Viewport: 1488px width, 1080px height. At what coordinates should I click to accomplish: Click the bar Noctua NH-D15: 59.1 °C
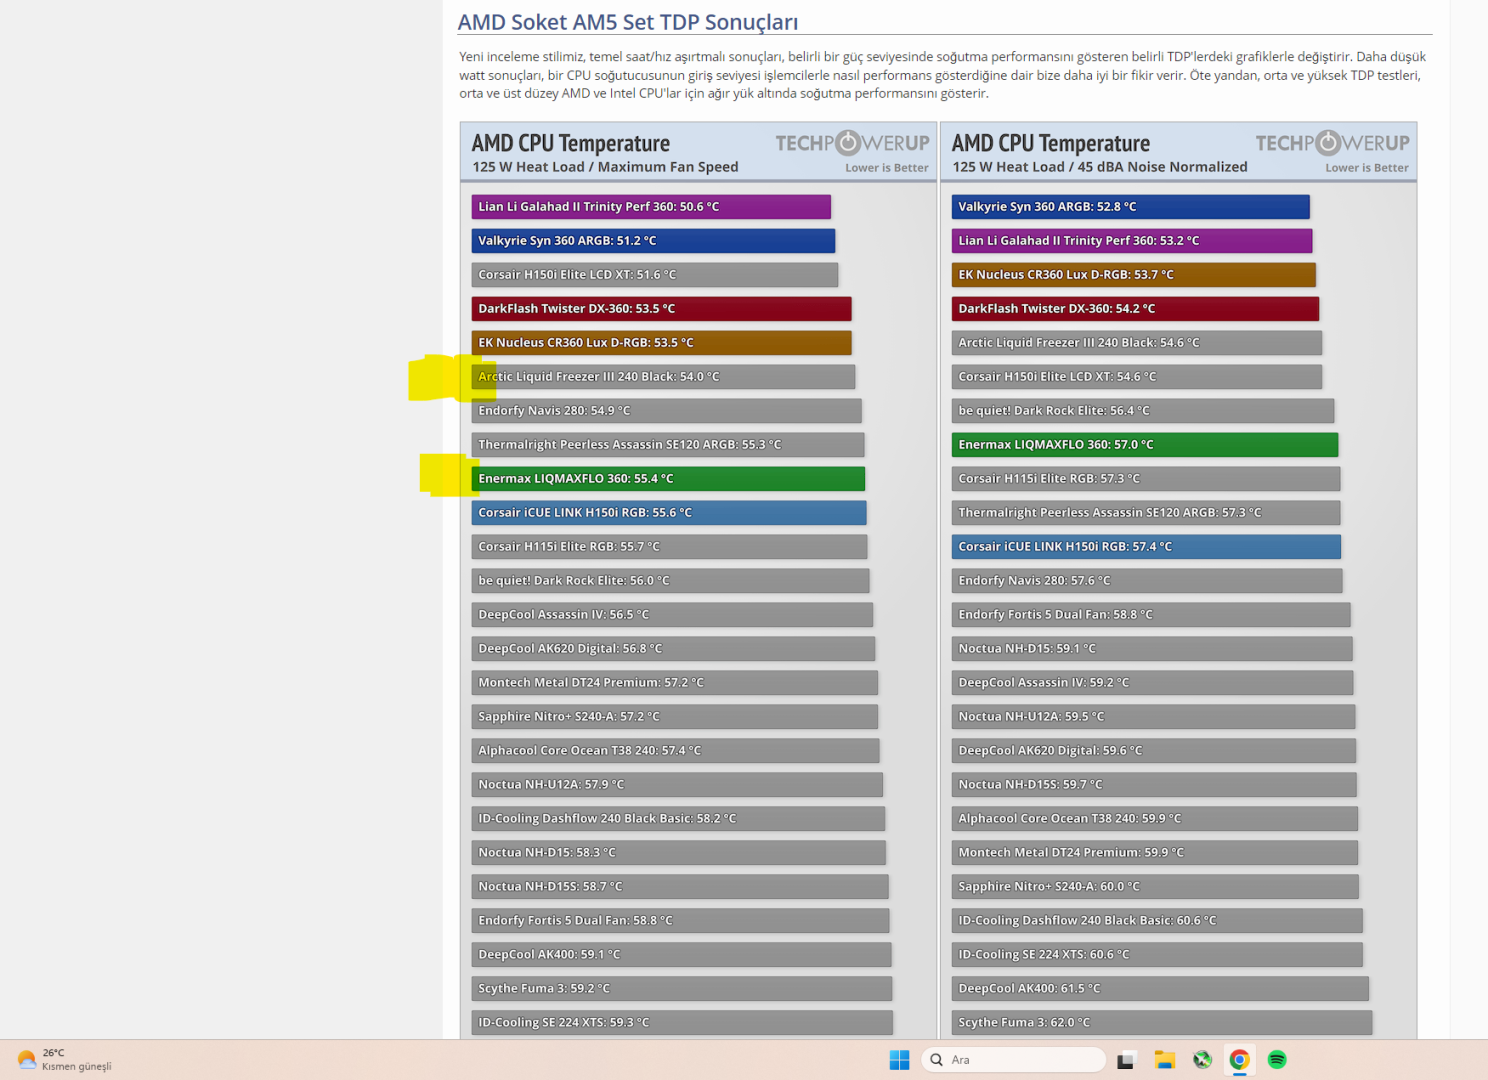click(x=1152, y=649)
